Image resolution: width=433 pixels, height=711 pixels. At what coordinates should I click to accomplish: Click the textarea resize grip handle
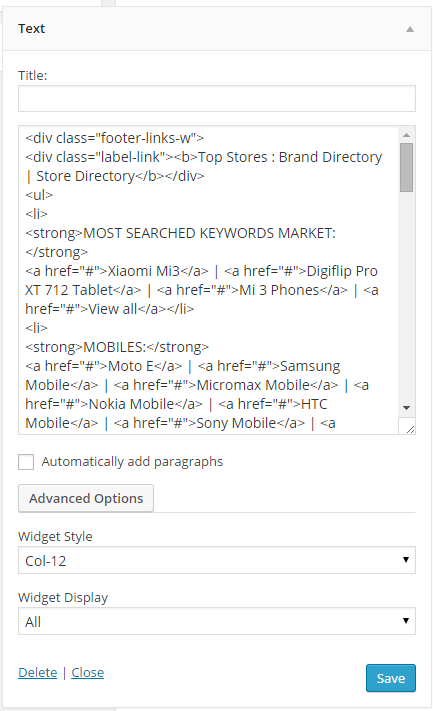[409, 429]
